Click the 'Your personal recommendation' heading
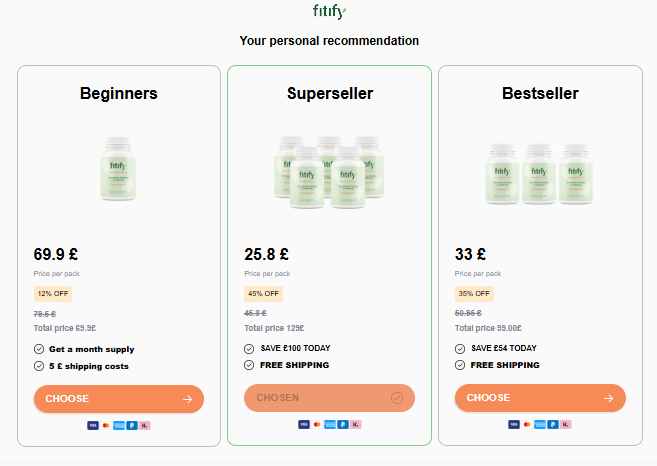 coord(329,41)
